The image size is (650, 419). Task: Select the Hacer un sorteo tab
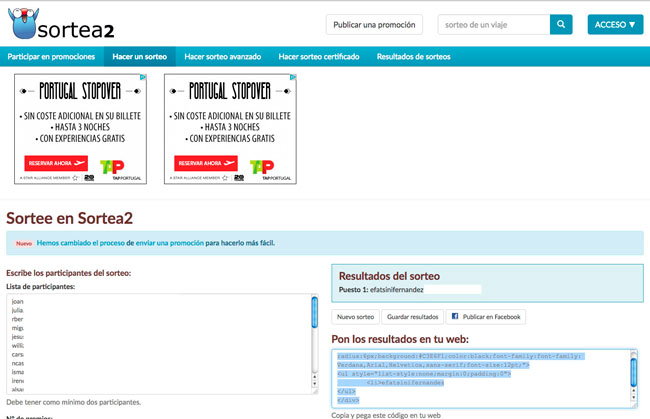(140, 57)
